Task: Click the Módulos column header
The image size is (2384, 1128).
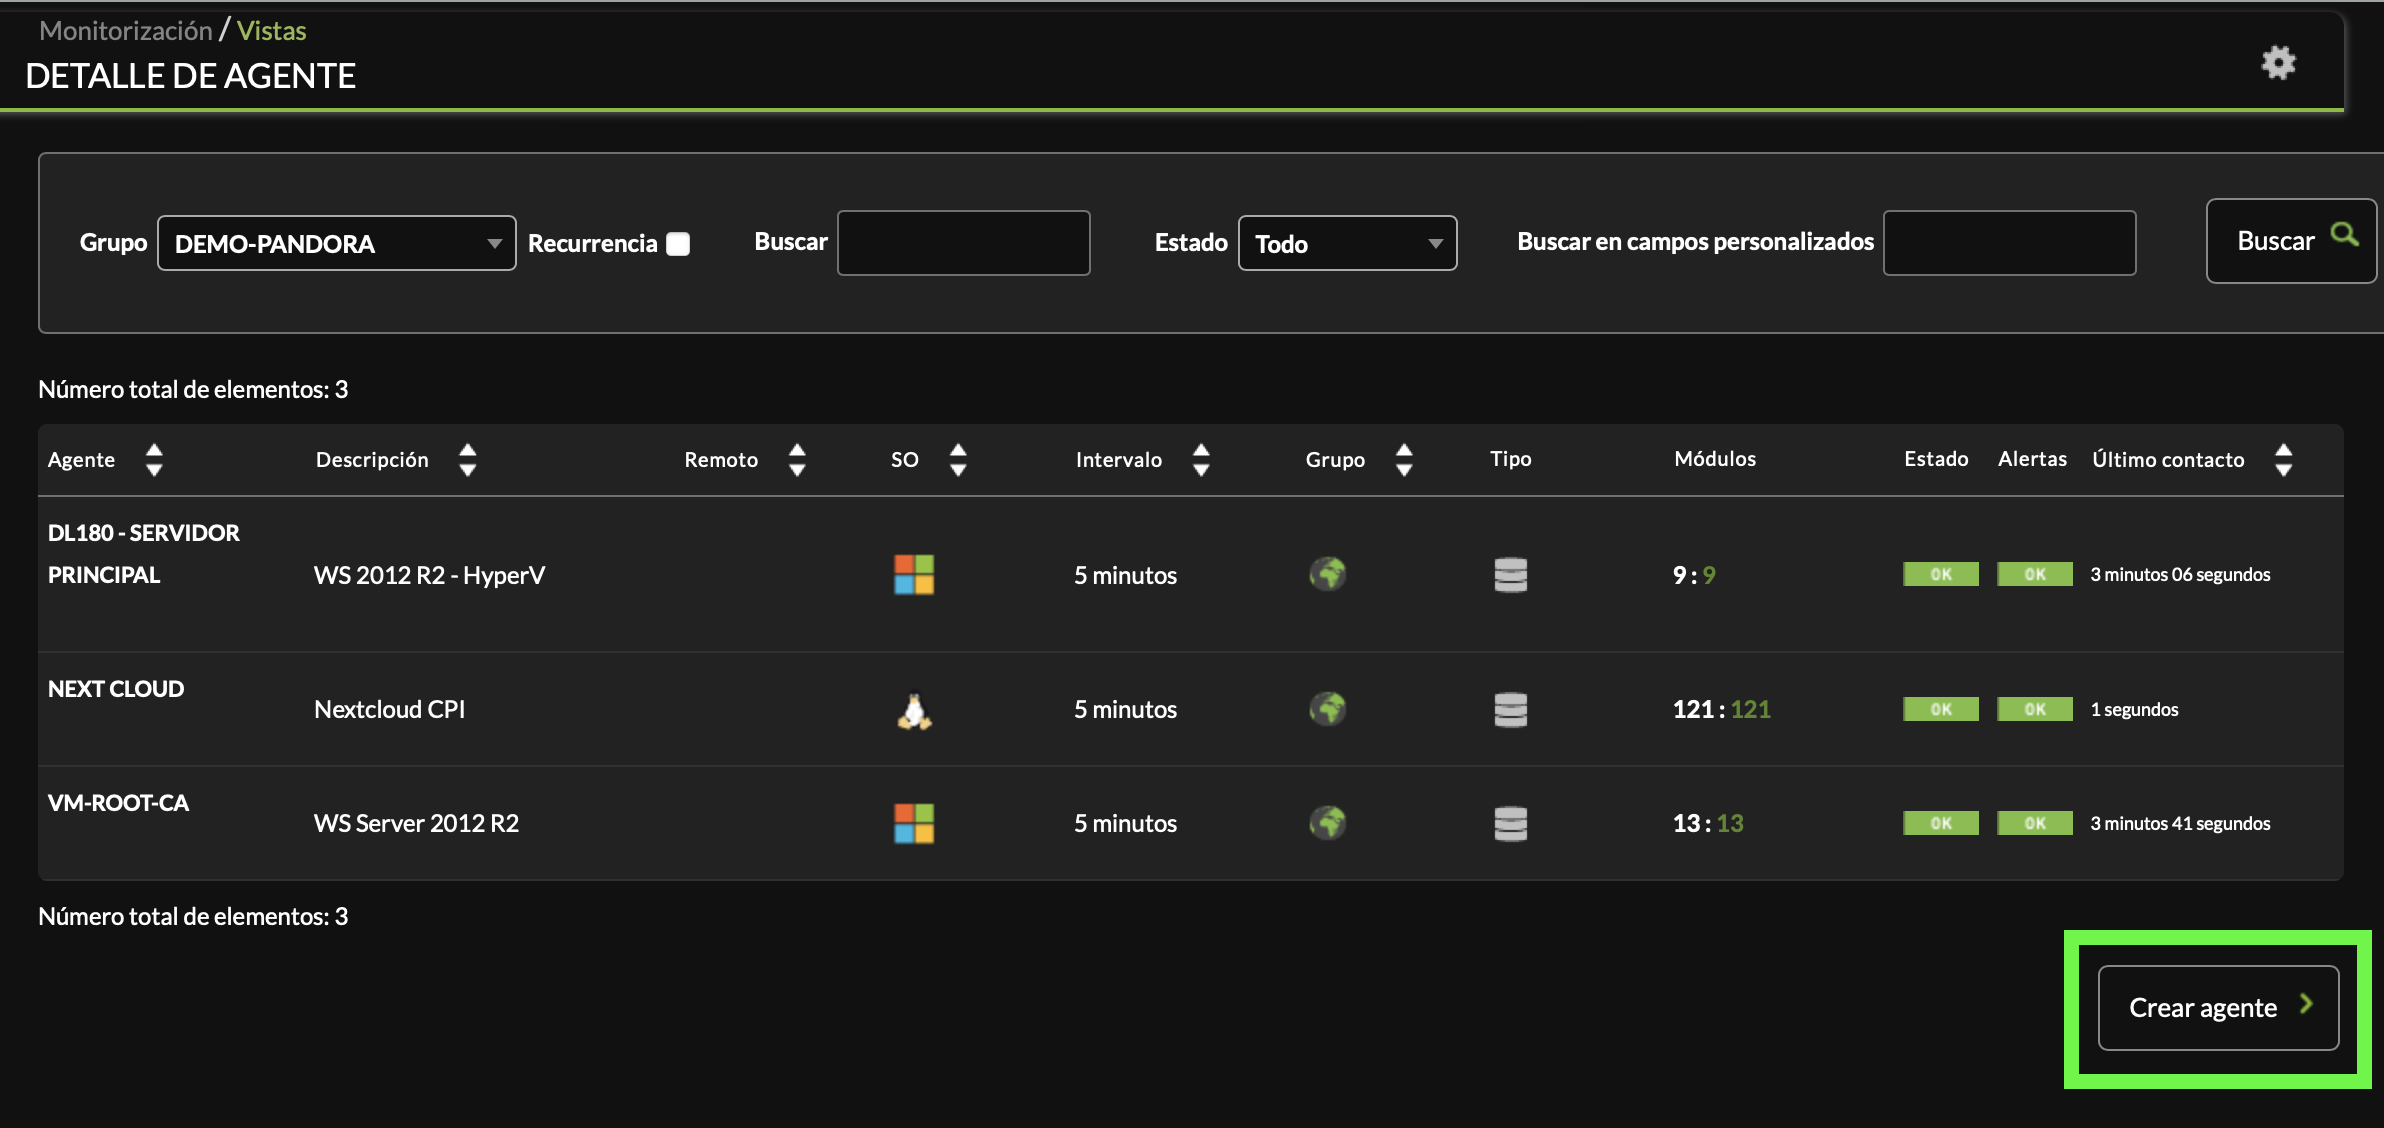Action: click(x=1715, y=458)
